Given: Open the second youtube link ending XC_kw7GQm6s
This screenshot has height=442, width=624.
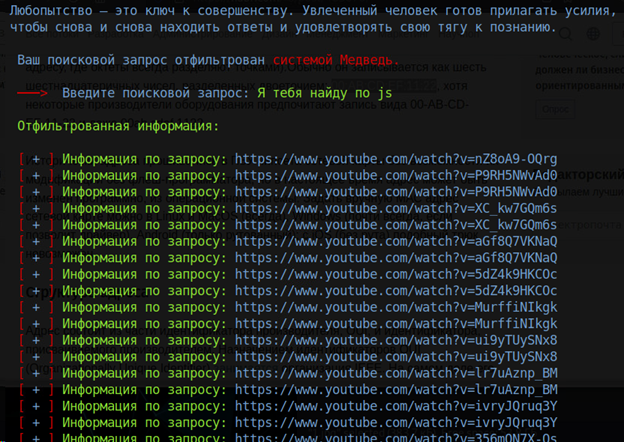Looking at the screenshot, I should tap(396, 225).
